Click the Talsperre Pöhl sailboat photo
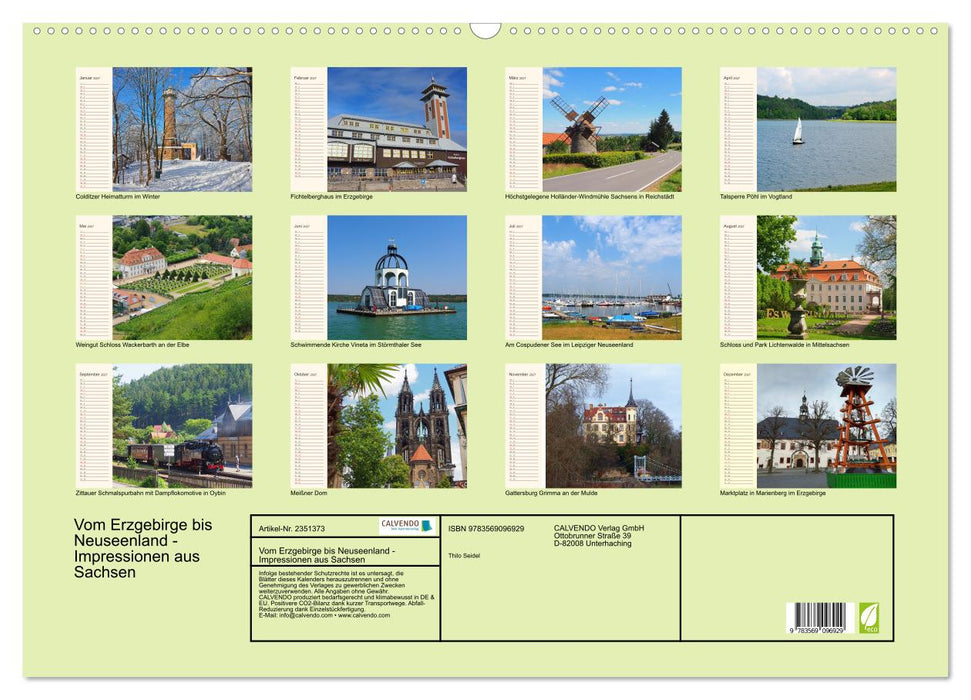 click(x=826, y=129)
